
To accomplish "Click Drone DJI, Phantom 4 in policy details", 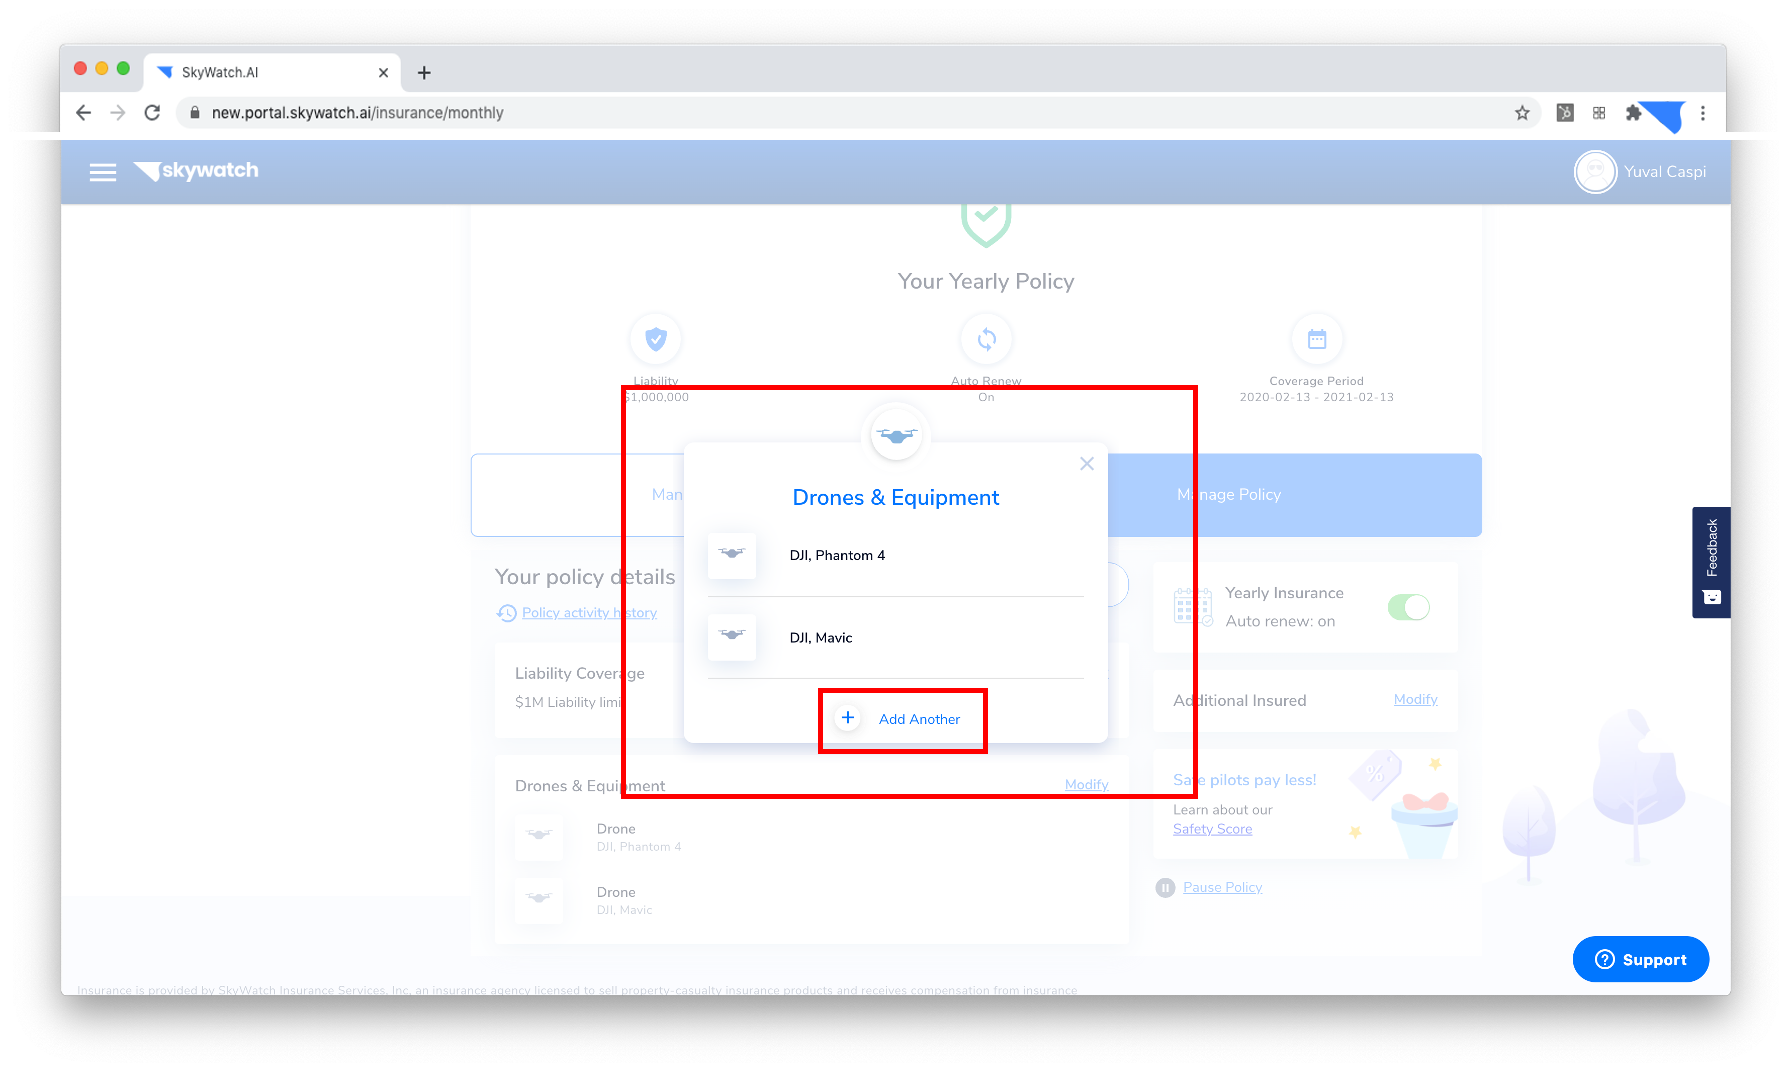I will point(639,838).
